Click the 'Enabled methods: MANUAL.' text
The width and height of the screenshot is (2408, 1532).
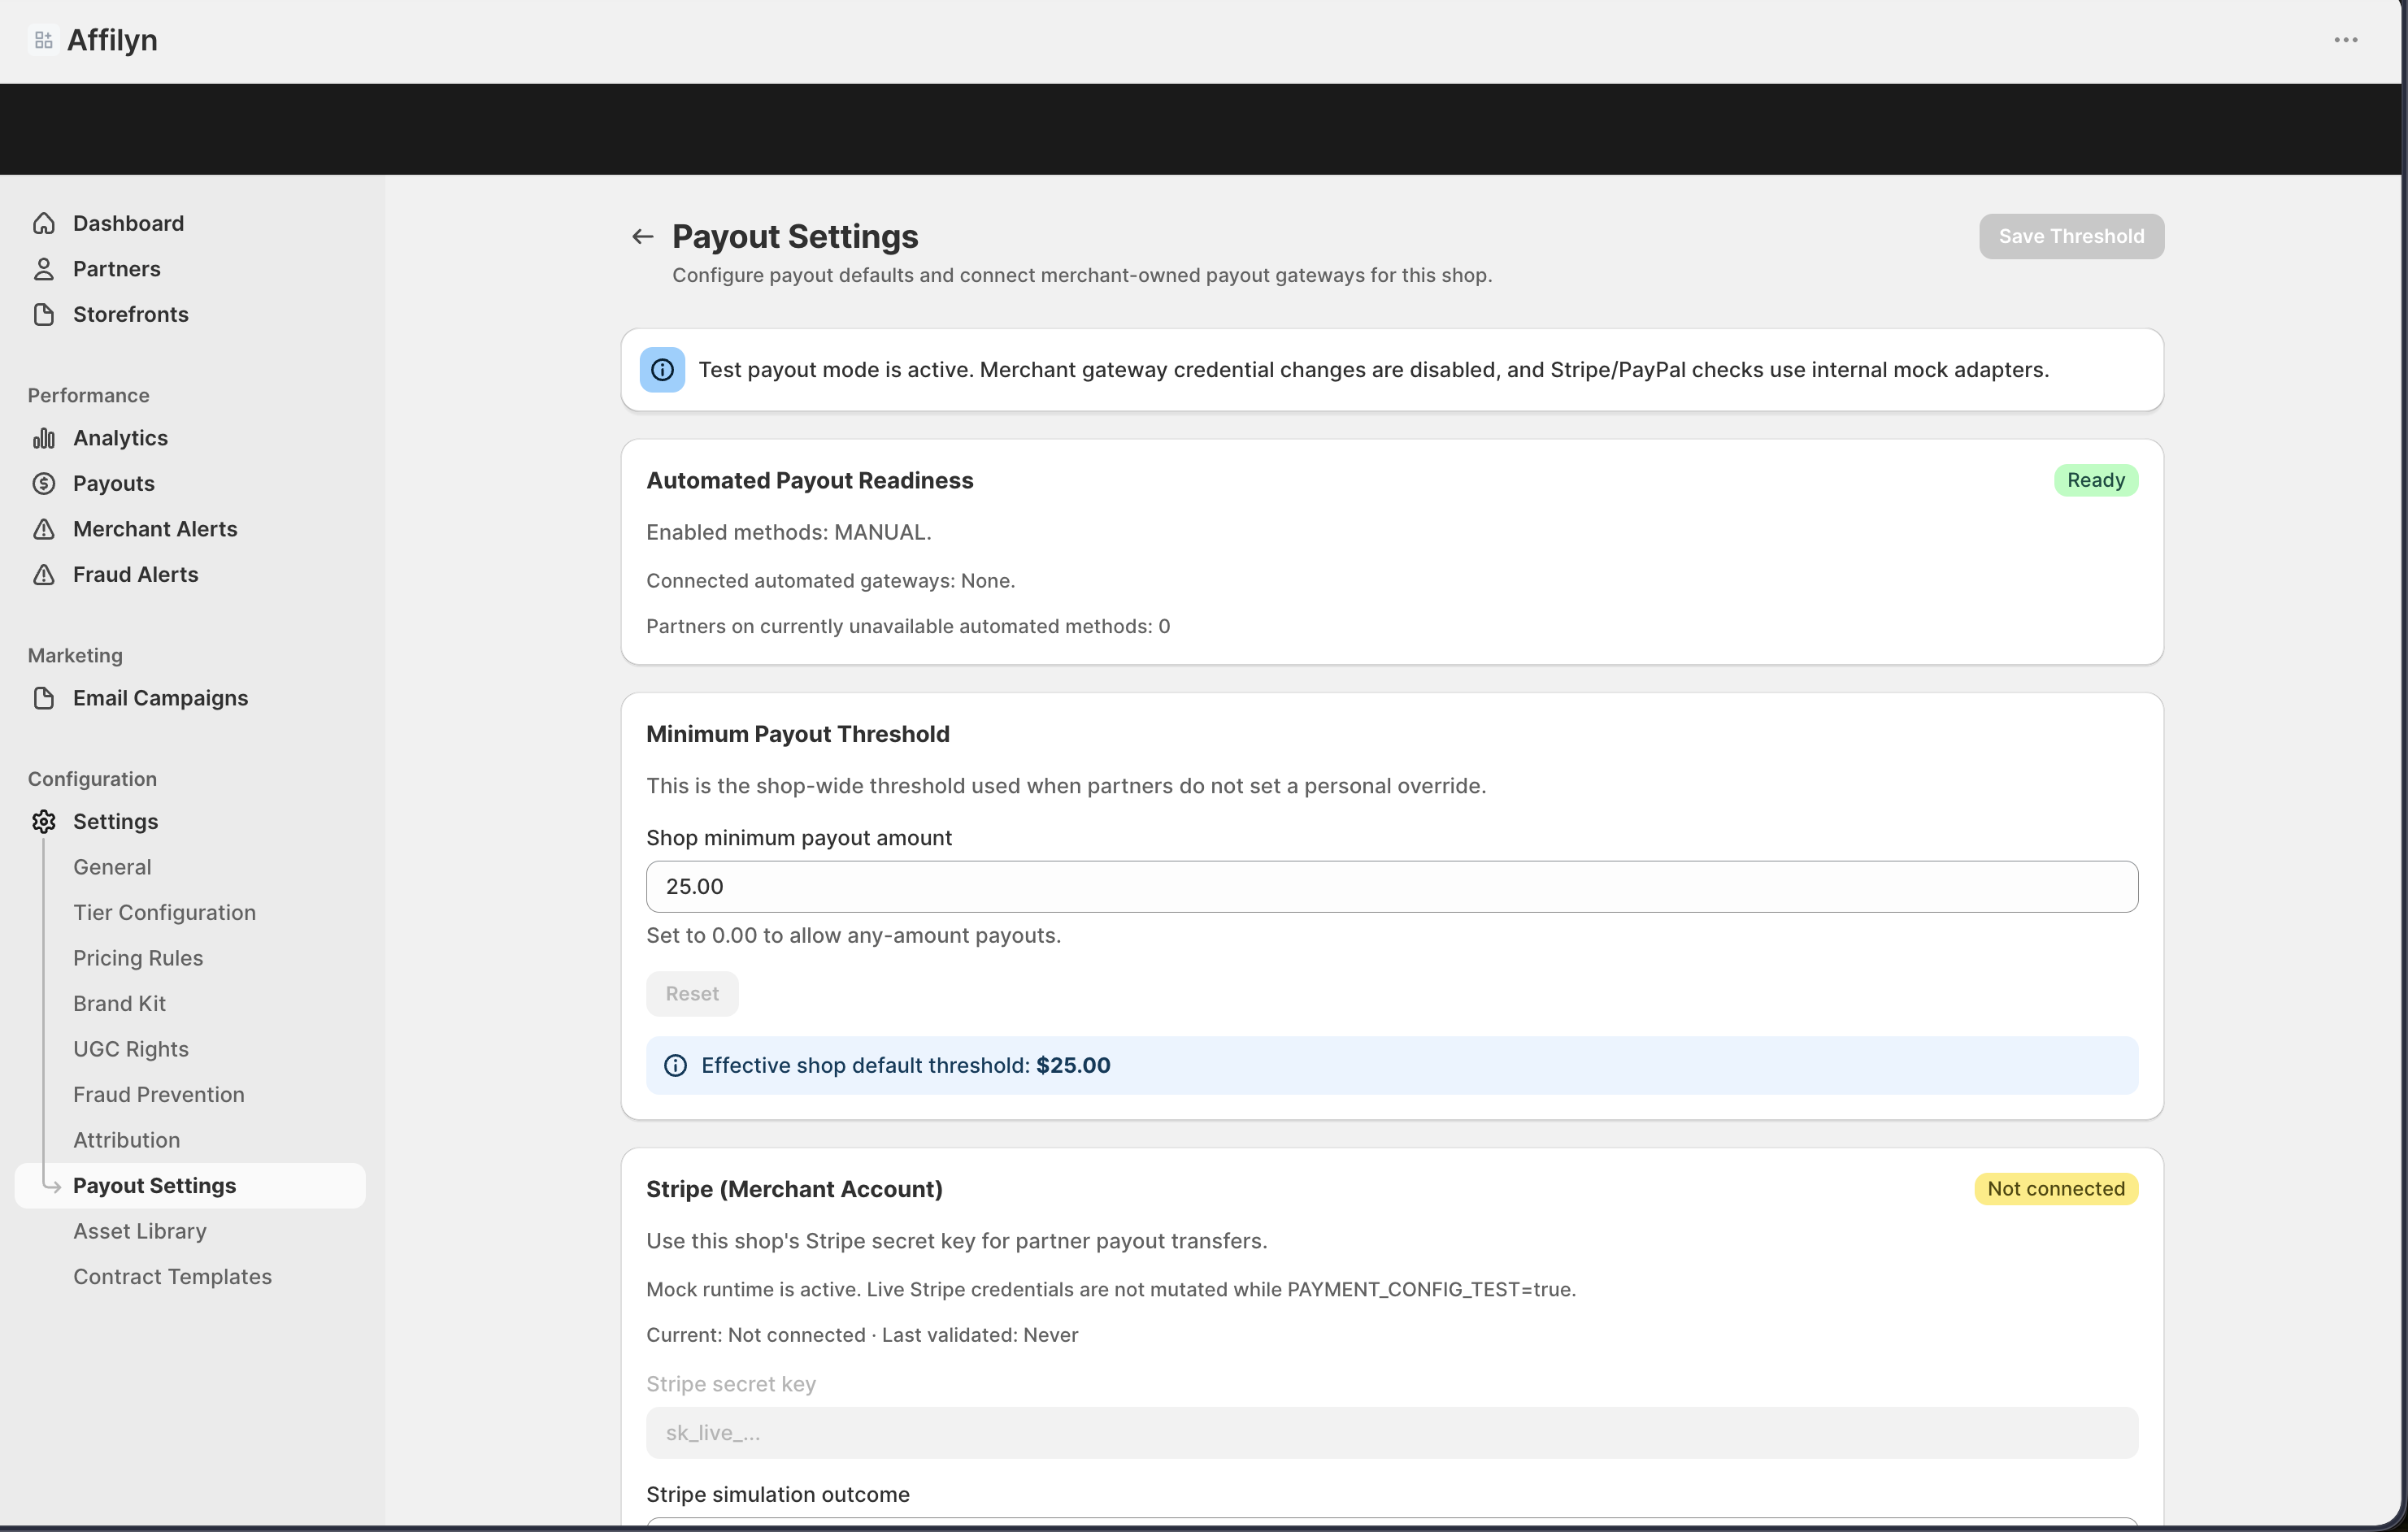pyautogui.click(x=788, y=532)
